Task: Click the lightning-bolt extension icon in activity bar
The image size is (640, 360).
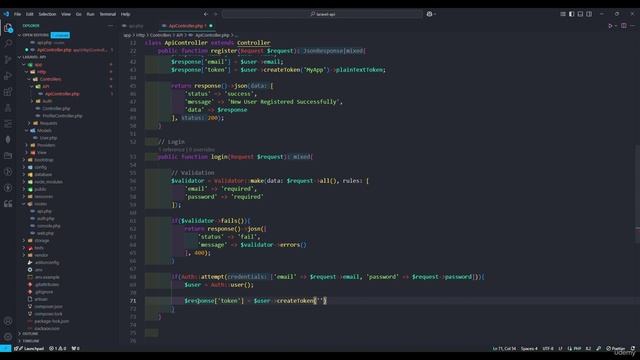Action: [8, 188]
